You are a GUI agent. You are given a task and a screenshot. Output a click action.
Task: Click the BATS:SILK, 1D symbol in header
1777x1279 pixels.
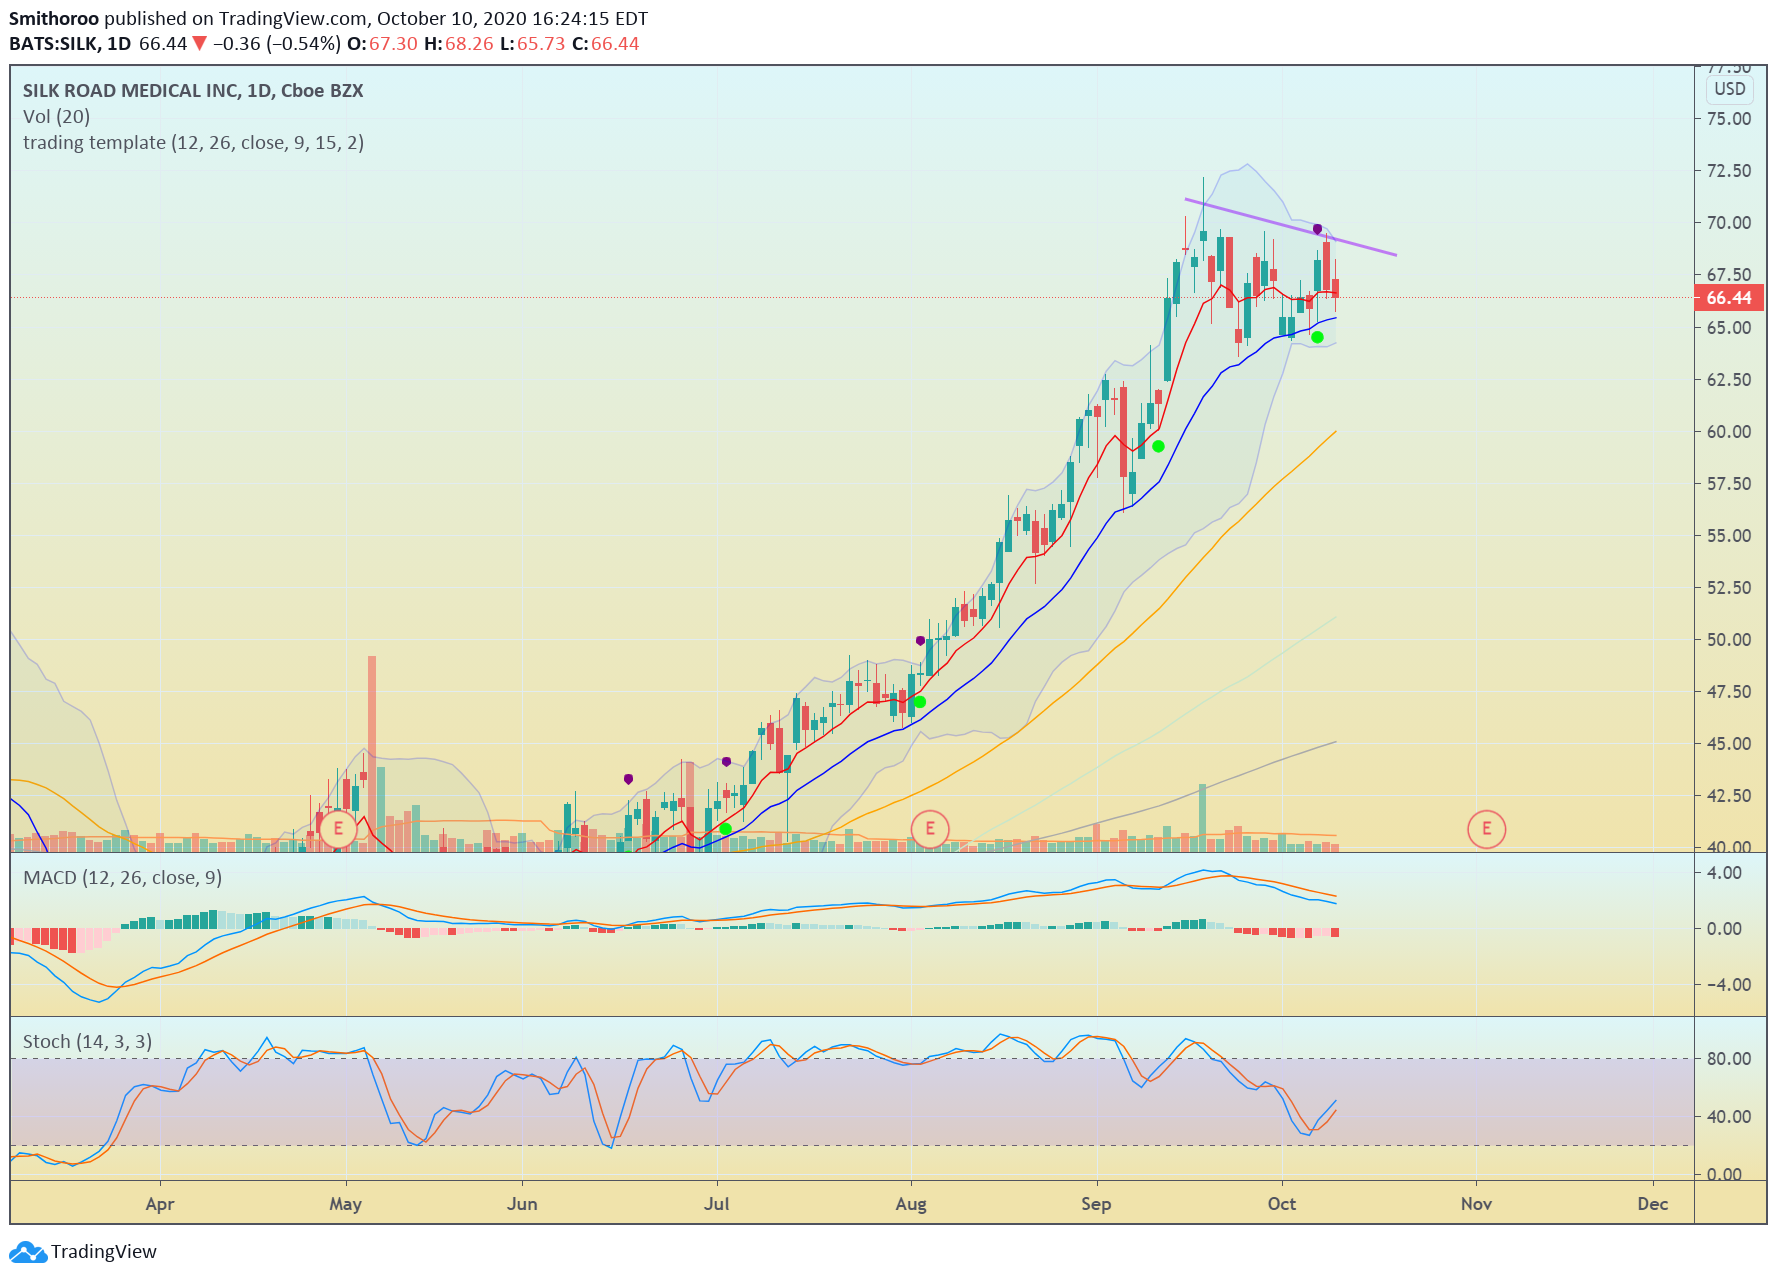point(70,44)
